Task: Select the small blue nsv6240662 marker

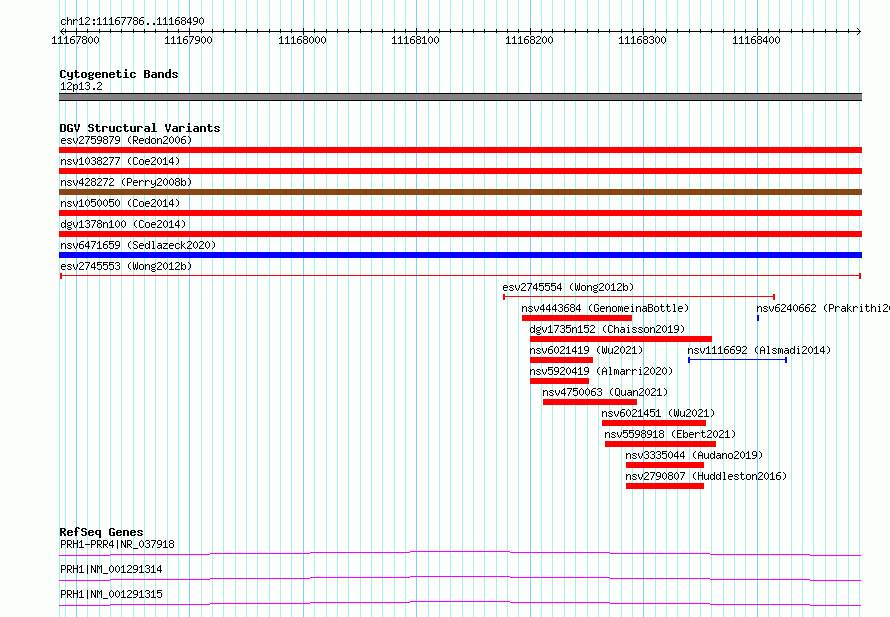Action: 758,318
